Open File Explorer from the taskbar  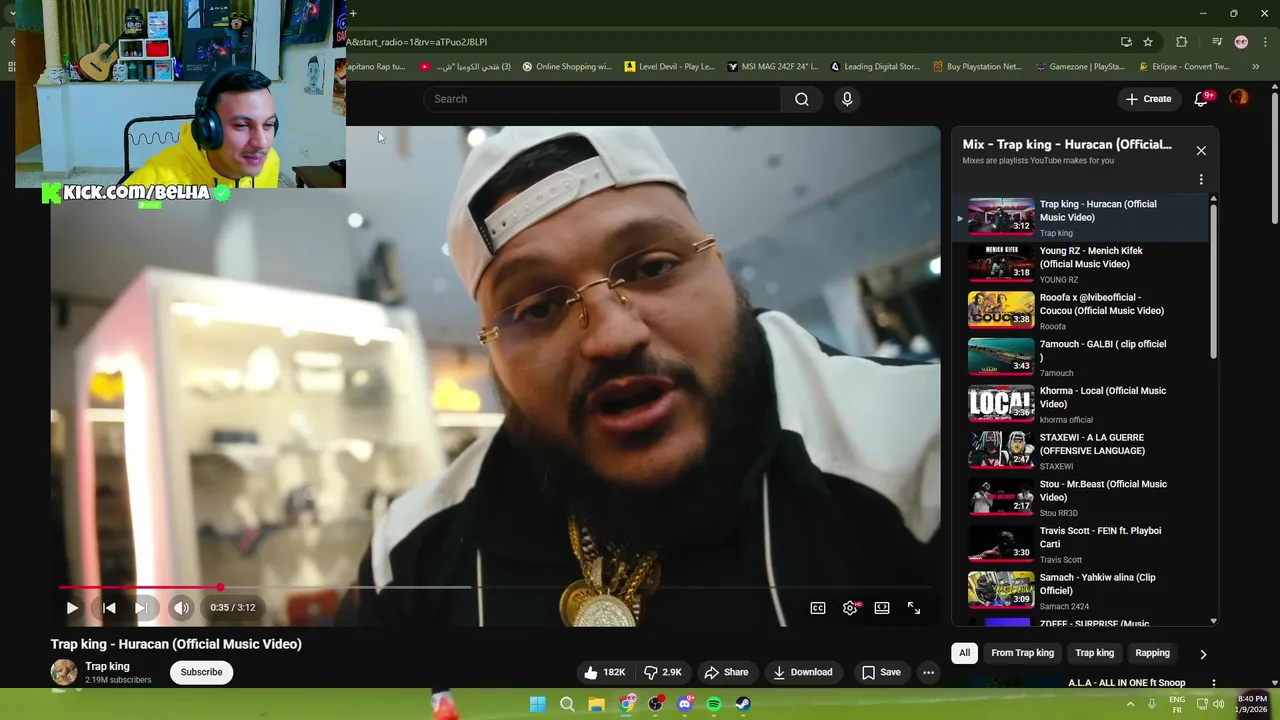pos(596,704)
